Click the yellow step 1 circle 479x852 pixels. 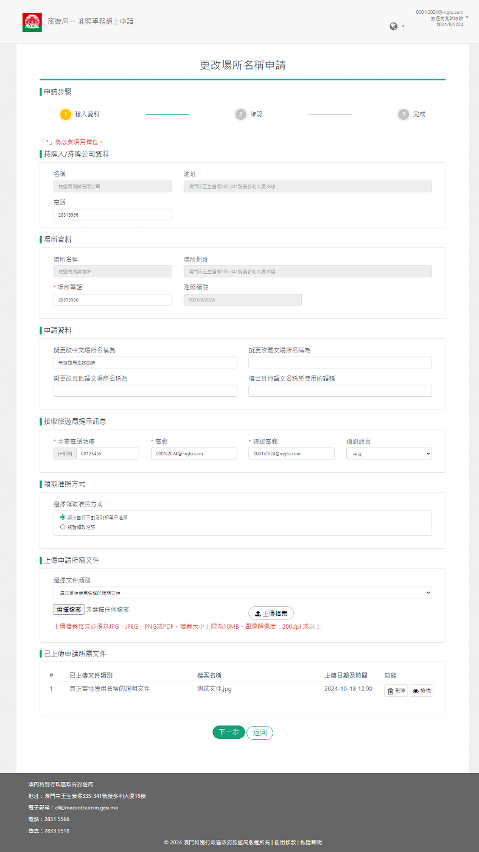65,115
